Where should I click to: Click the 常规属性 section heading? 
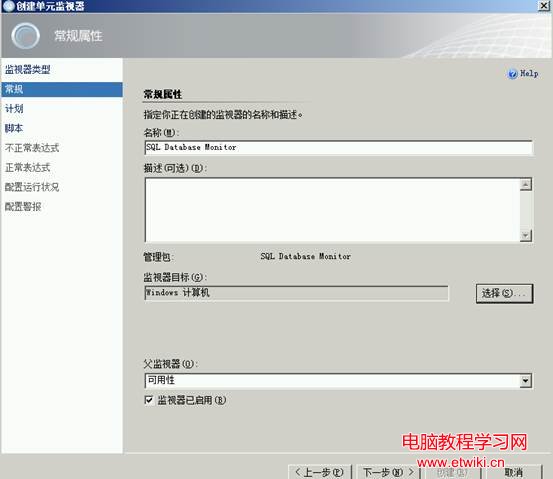[163, 94]
